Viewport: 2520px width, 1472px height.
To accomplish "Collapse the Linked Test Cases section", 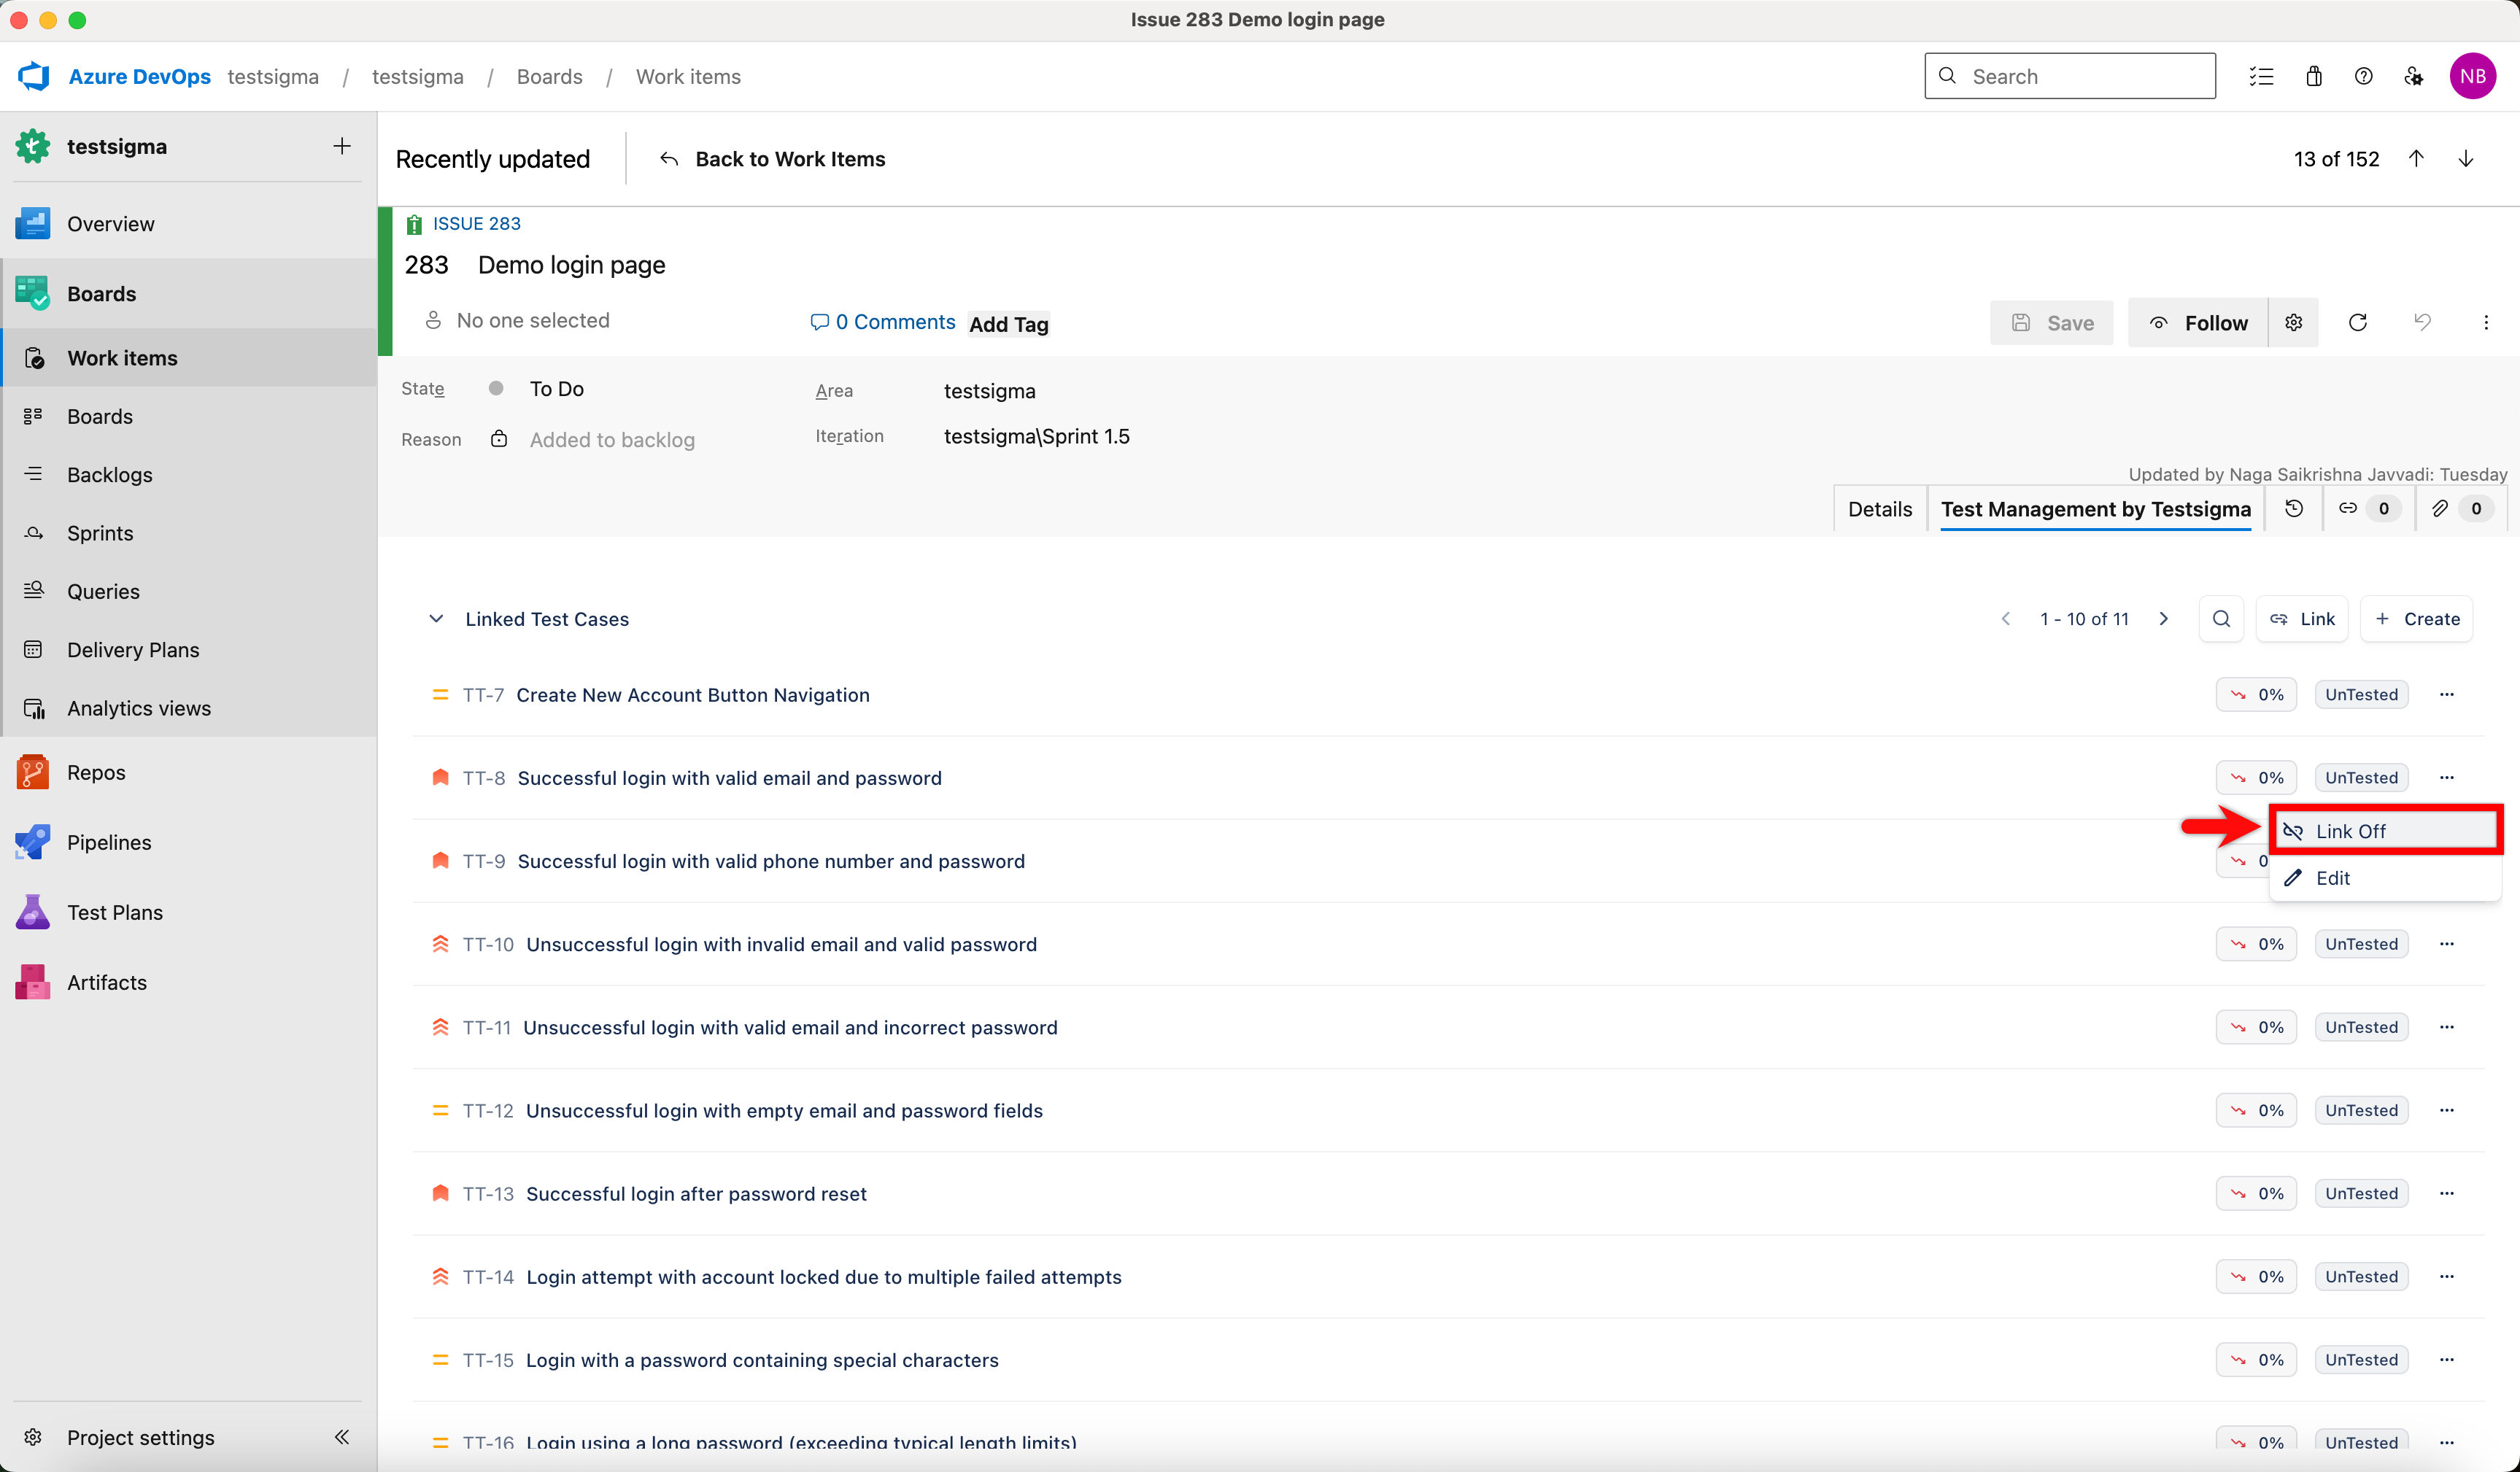I will (x=436, y=619).
